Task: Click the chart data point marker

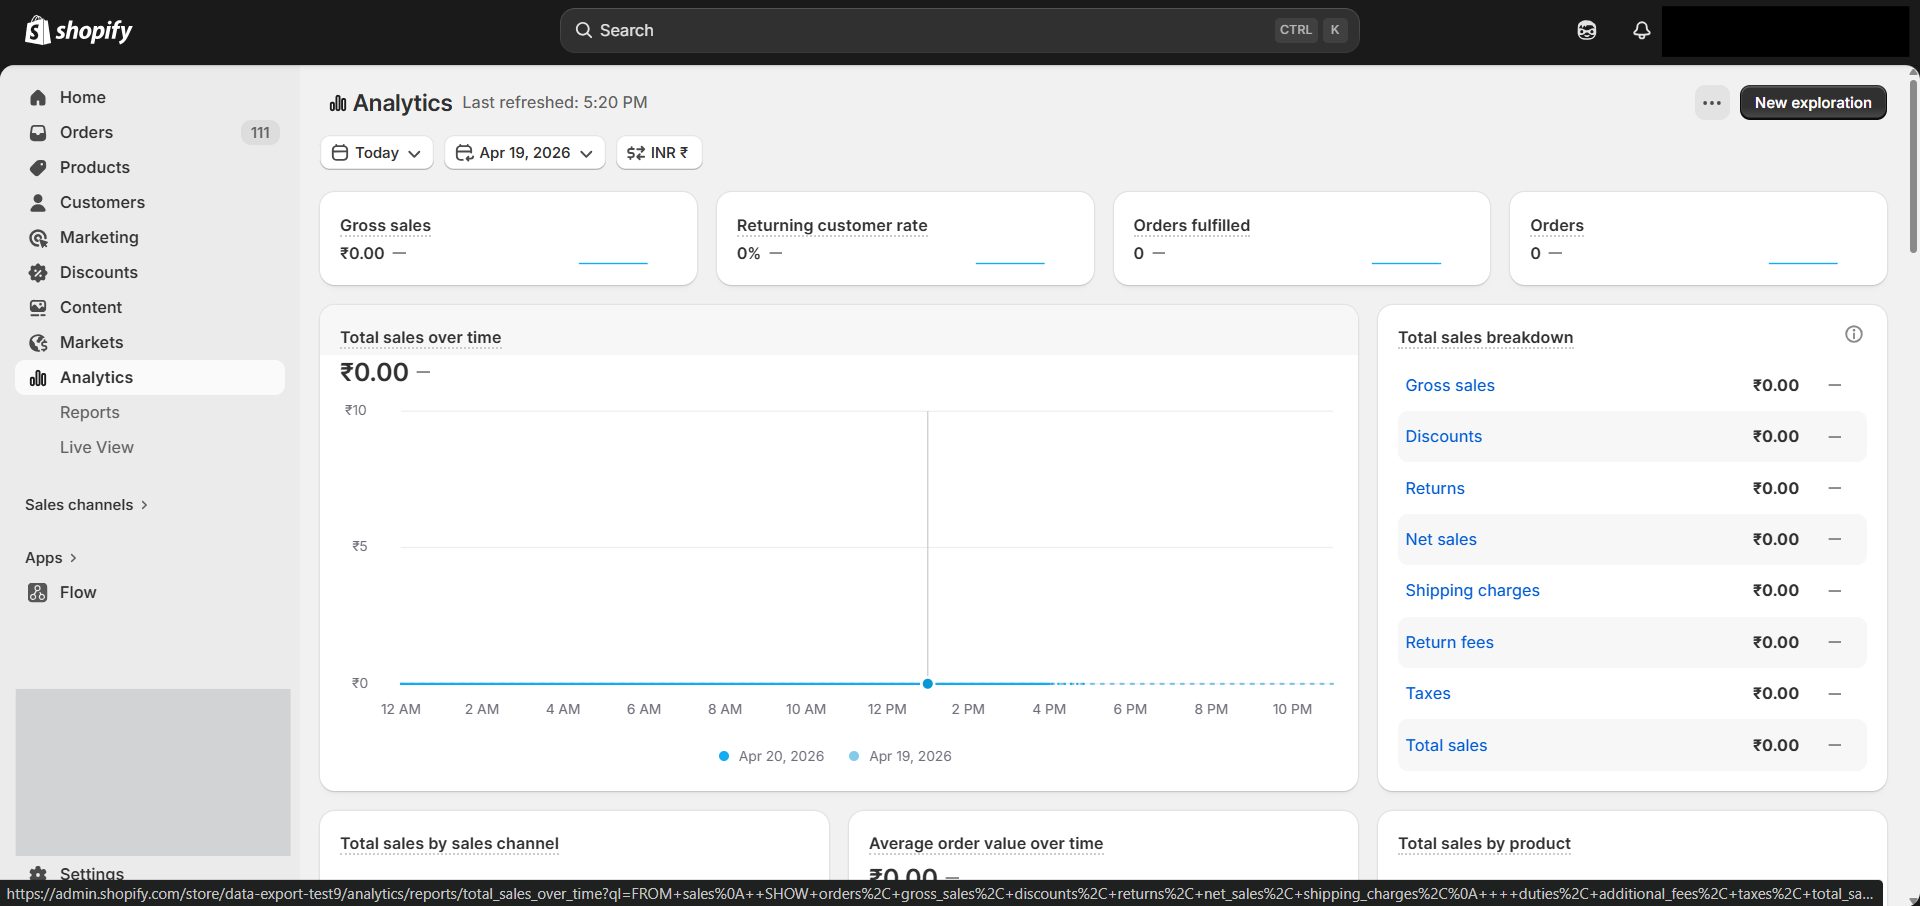Action: pos(928,684)
